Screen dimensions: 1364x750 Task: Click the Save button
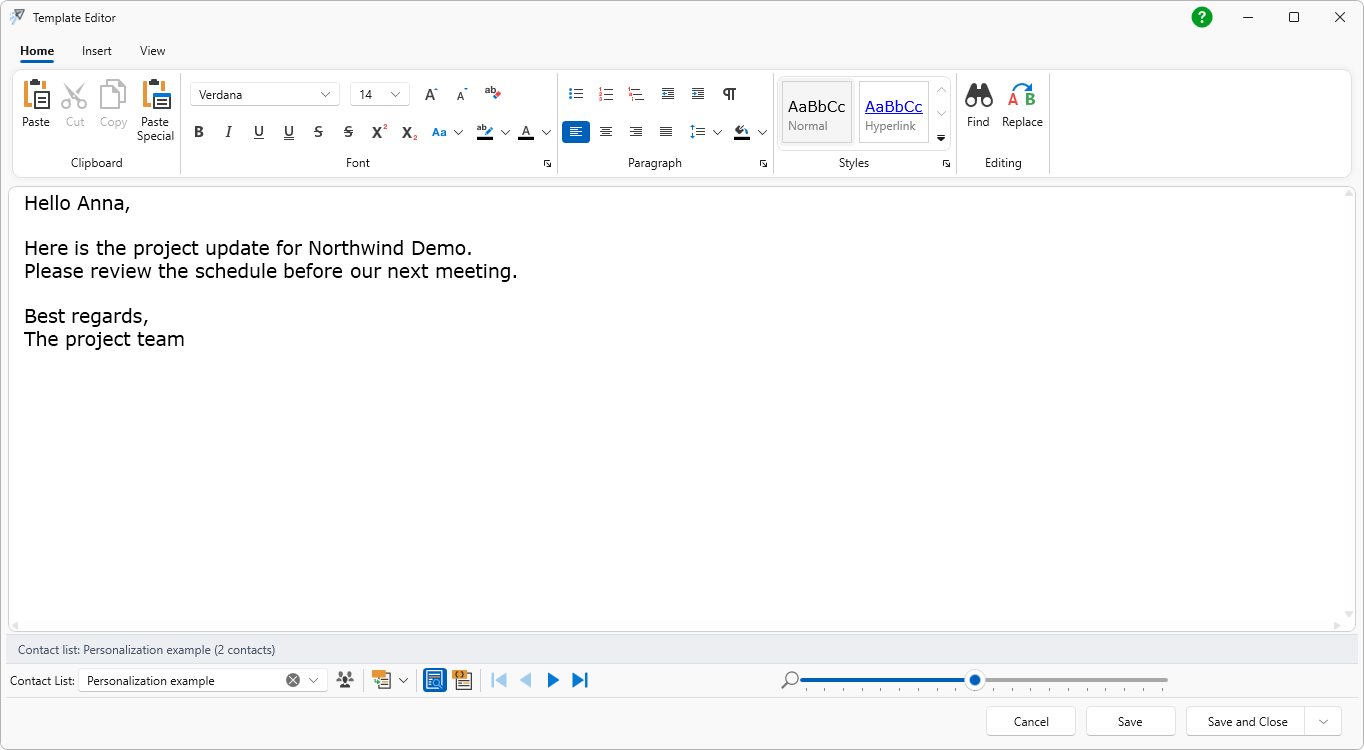click(1130, 721)
